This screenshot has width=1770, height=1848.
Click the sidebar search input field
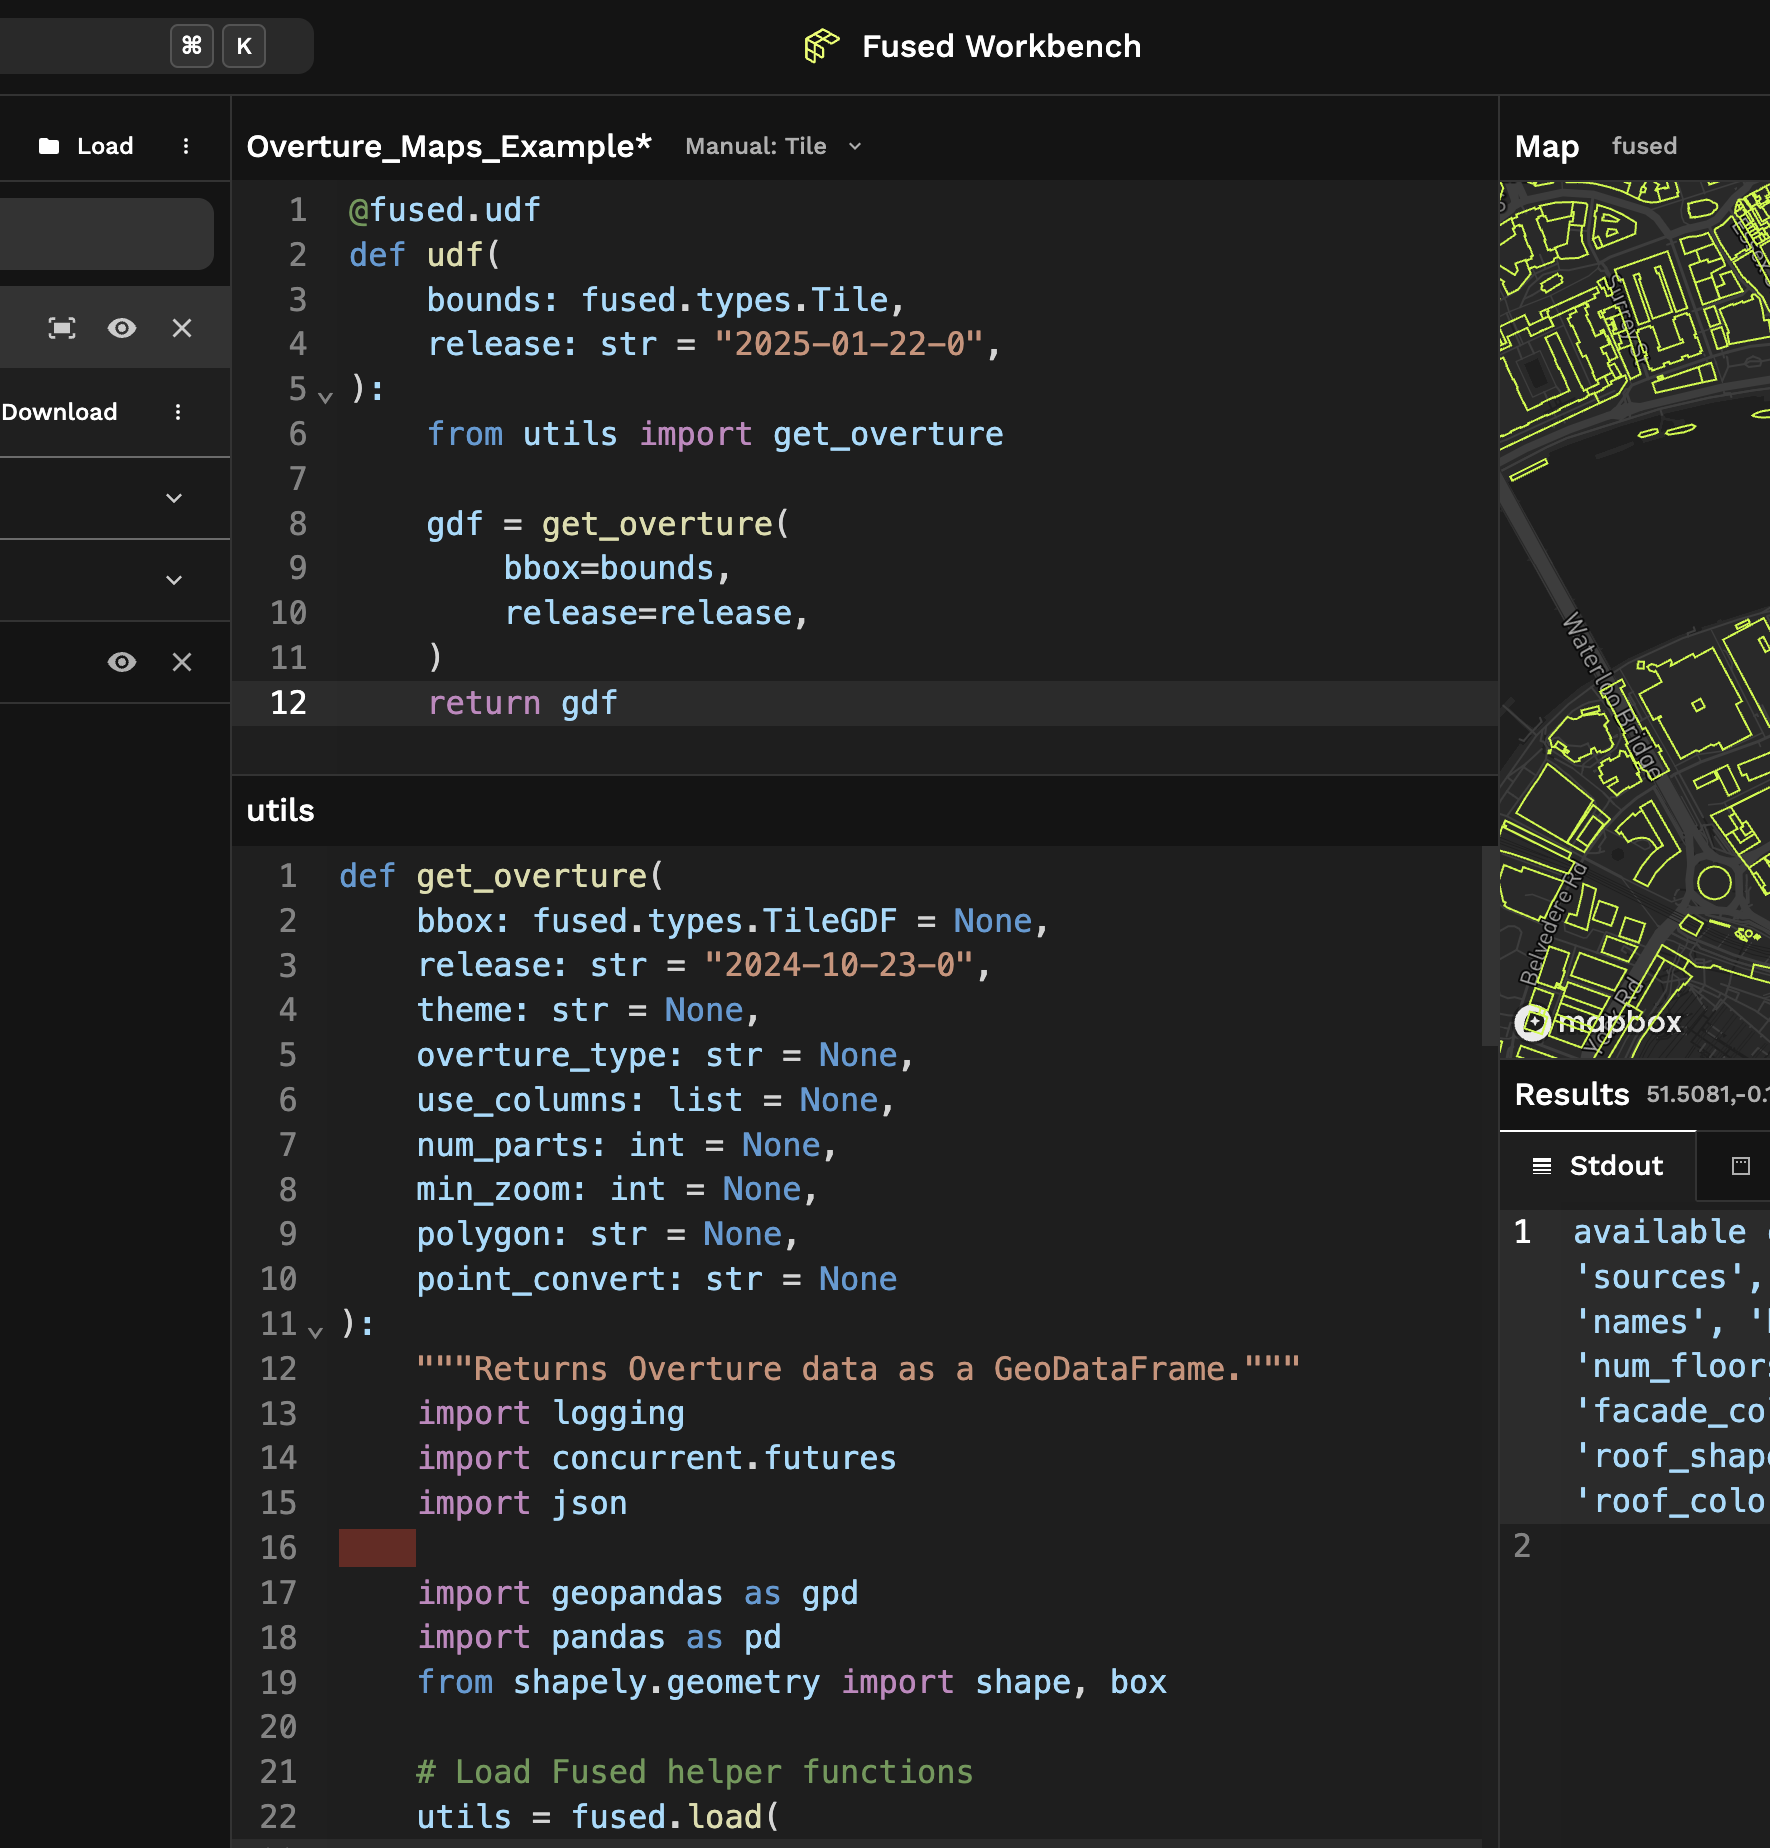pyautogui.click(x=106, y=233)
